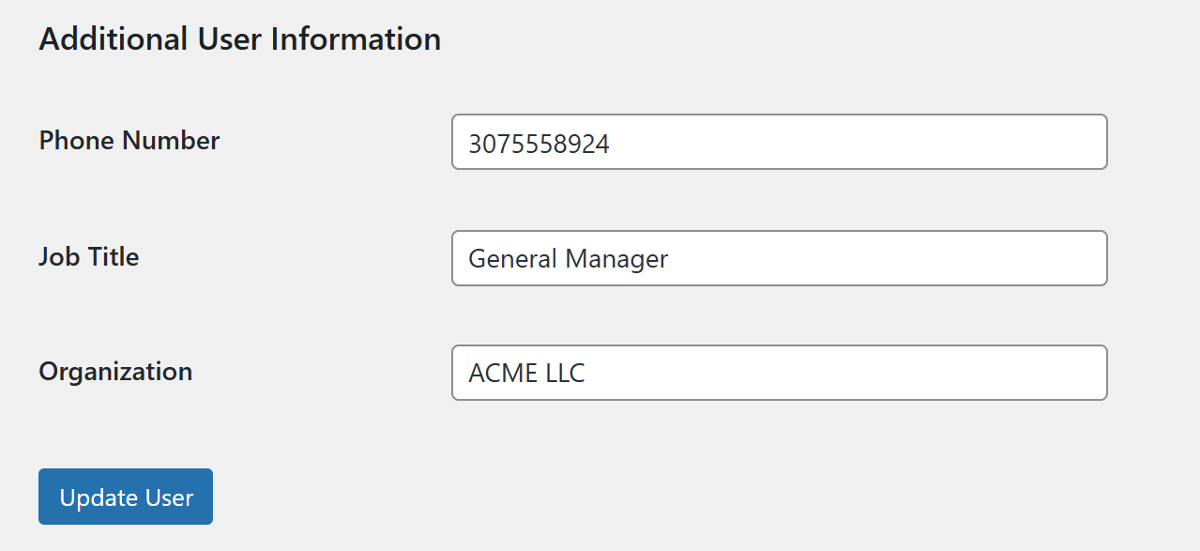This screenshot has width=1200, height=551.
Task: Focus the Phone Number input field
Action: pos(779,142)
